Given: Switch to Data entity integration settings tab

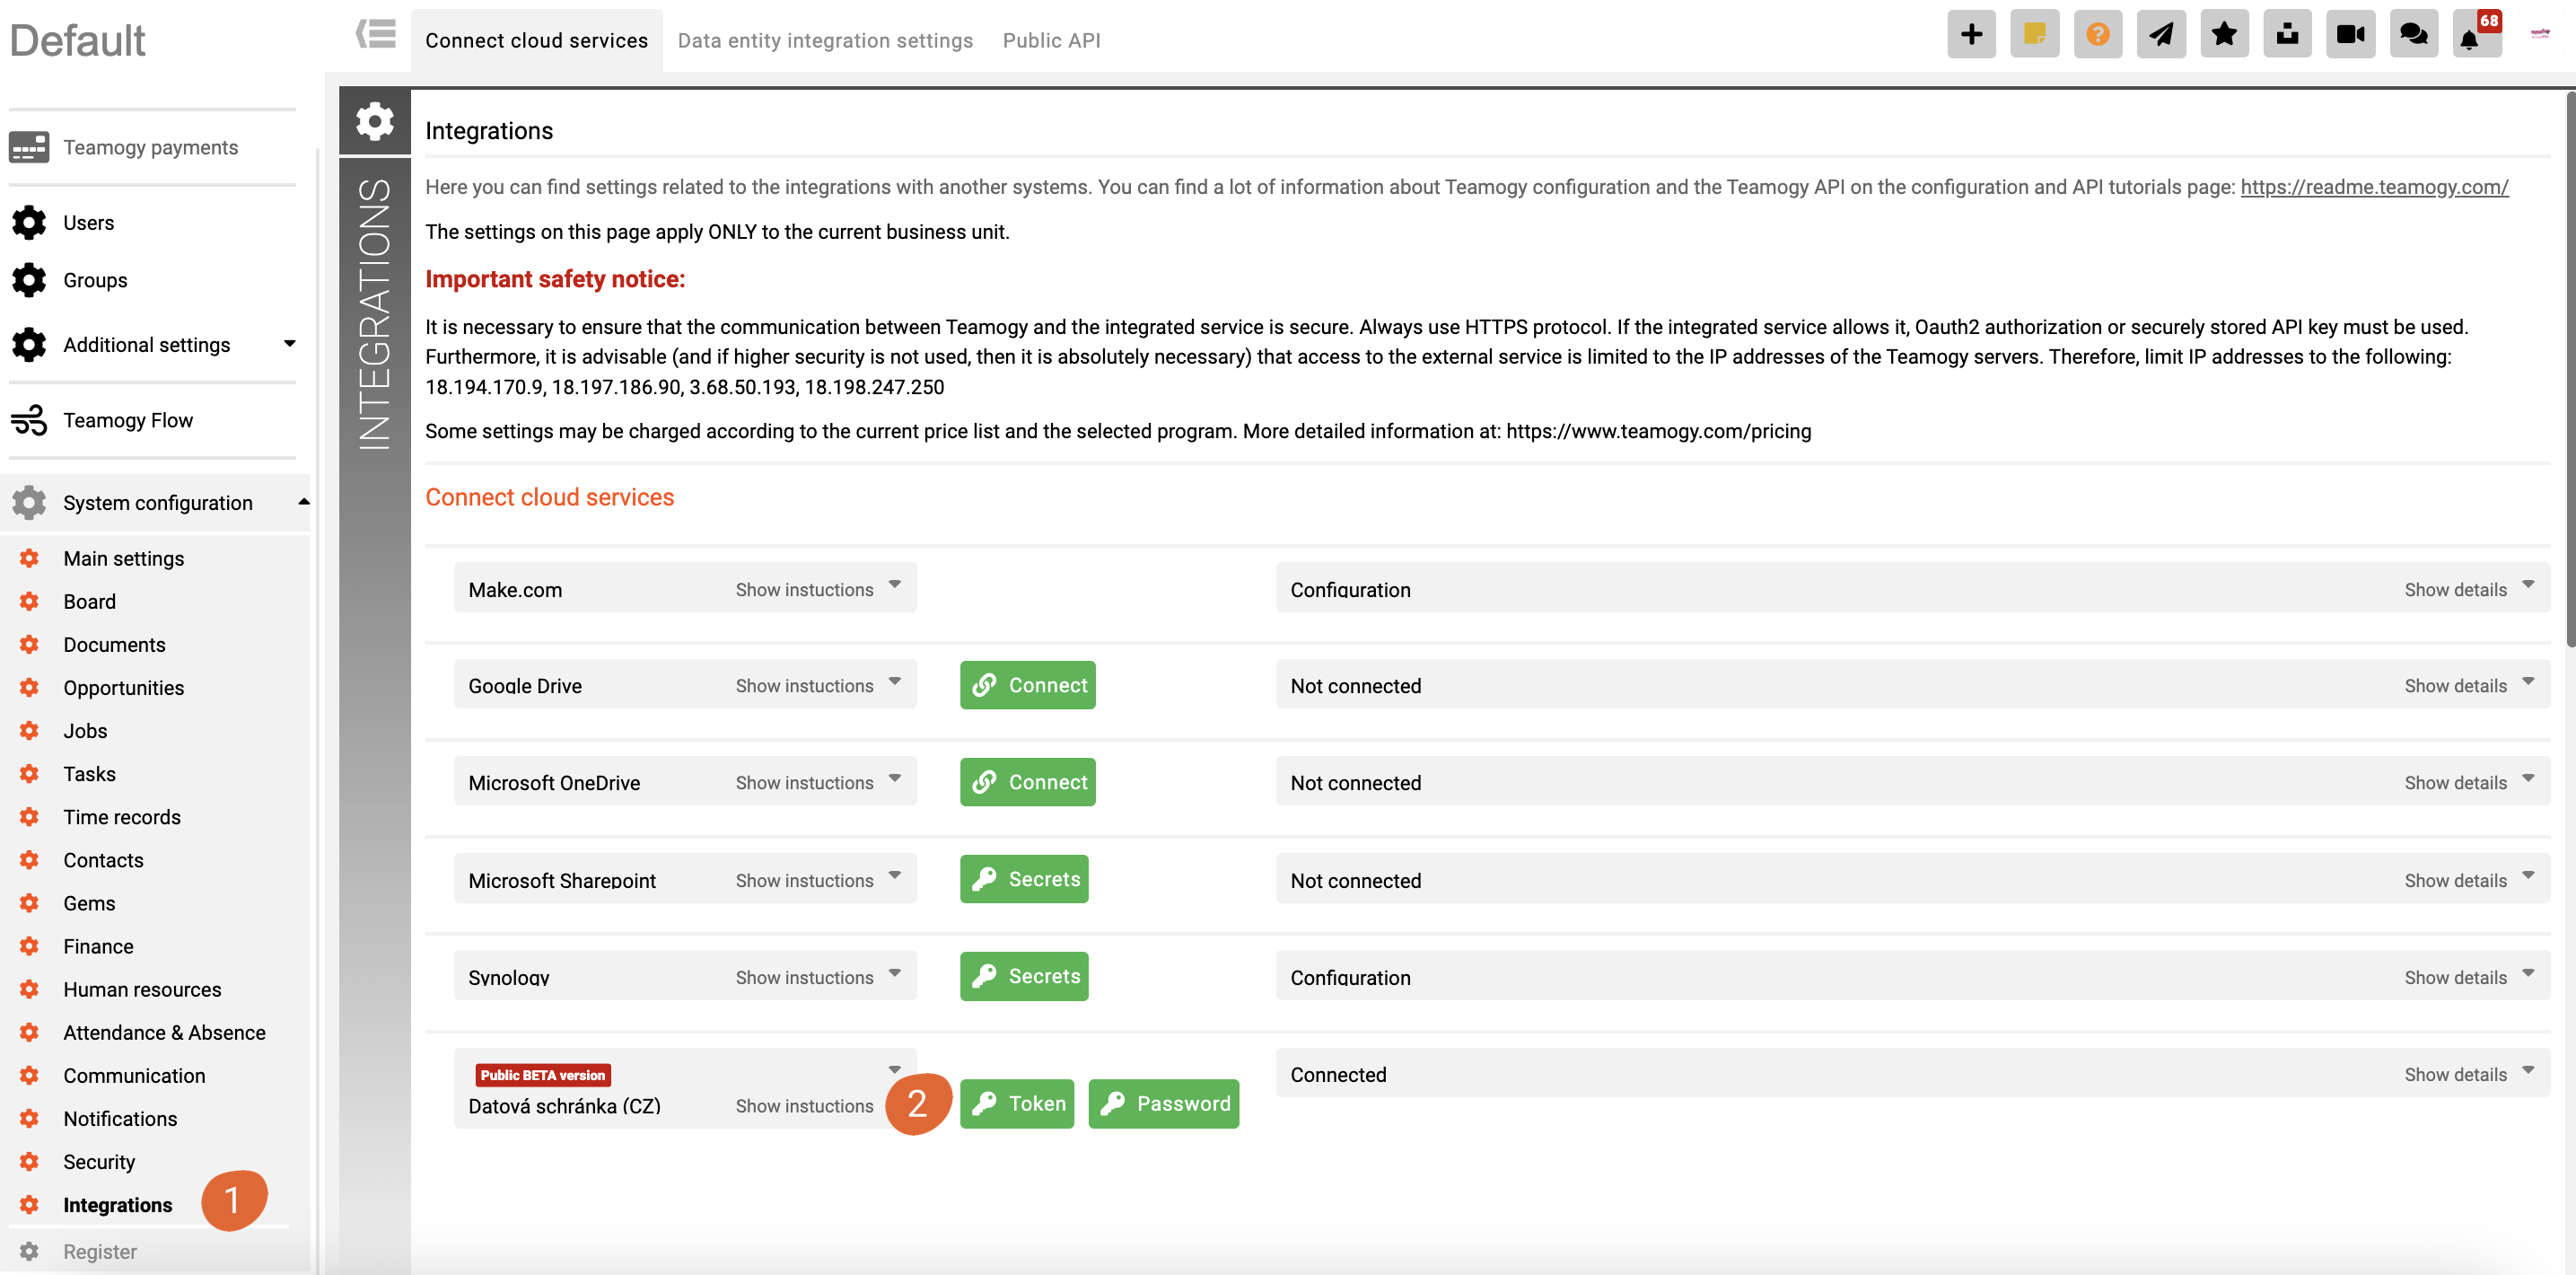Looking at the screenshot, I should click(x=825, y=40).
